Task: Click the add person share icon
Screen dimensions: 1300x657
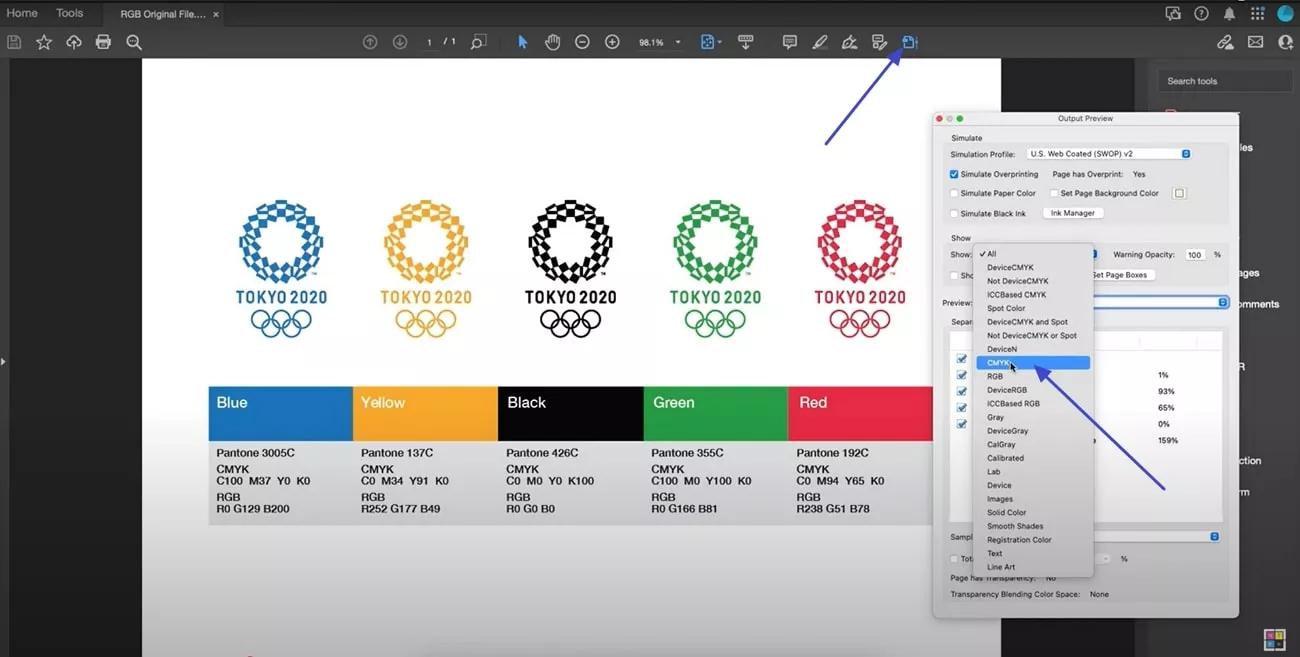Action: [1284, 42]
